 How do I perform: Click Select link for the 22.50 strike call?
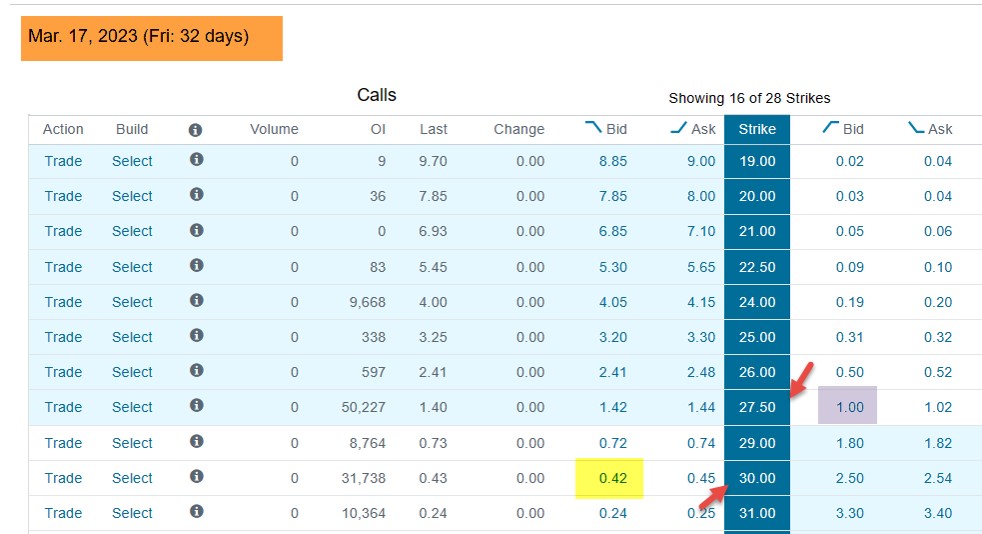132,267
